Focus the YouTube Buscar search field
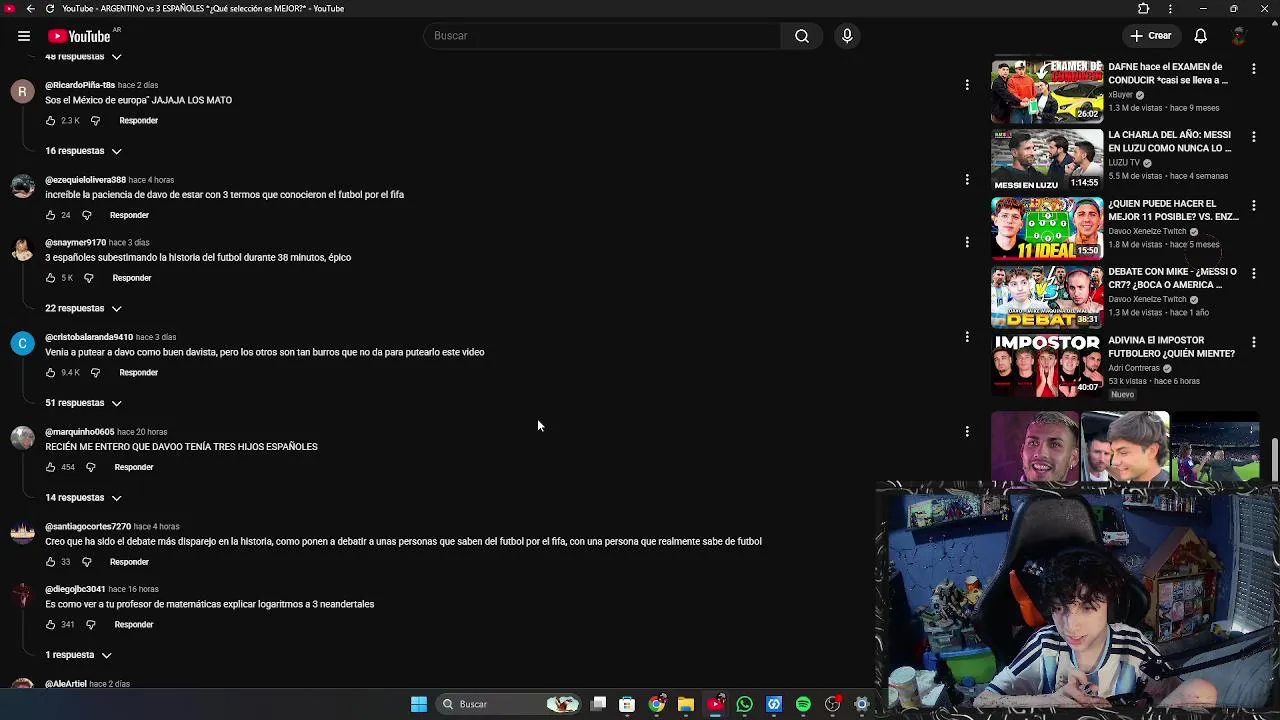 603,36
